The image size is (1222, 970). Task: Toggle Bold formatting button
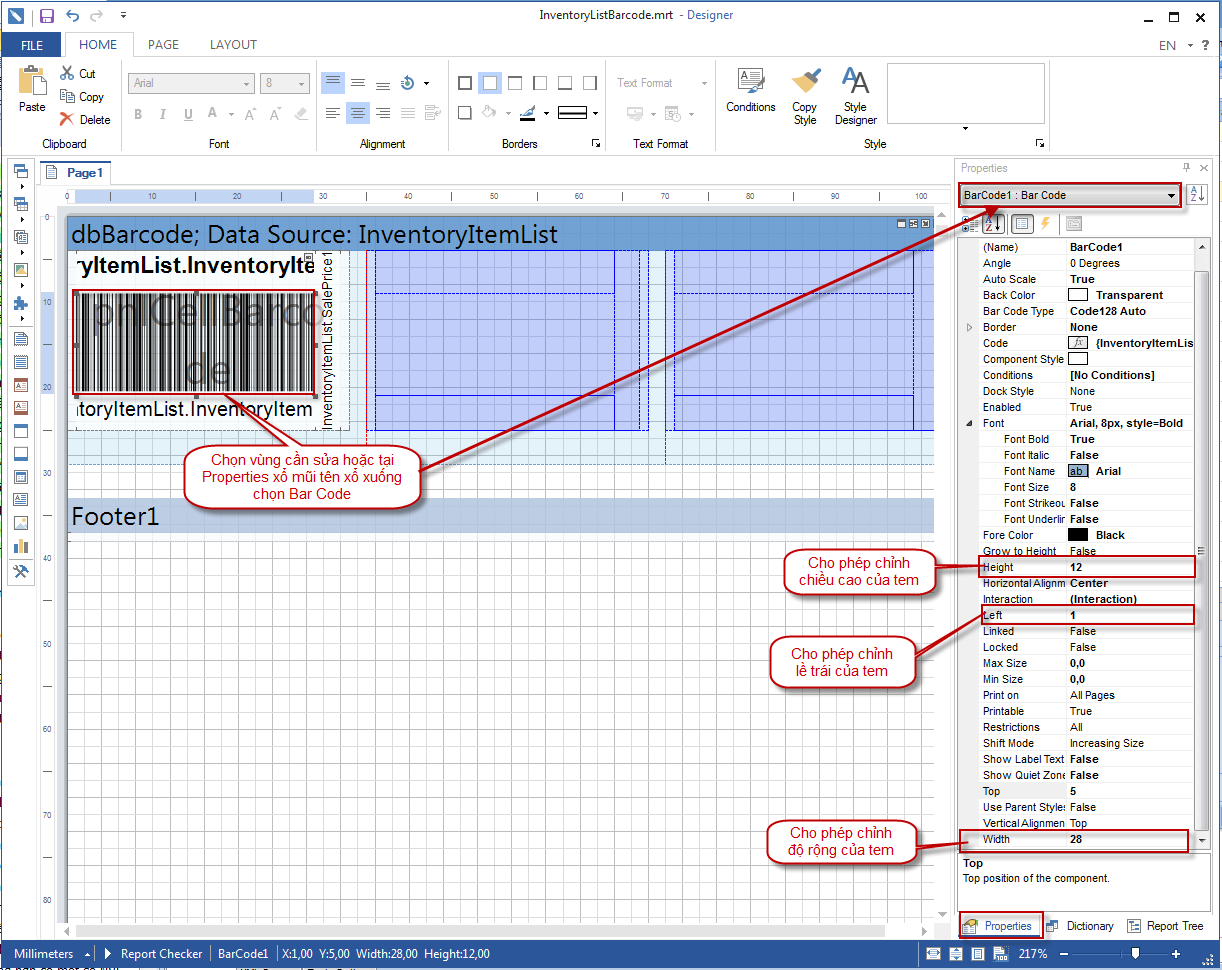click(x=139, y=114)
